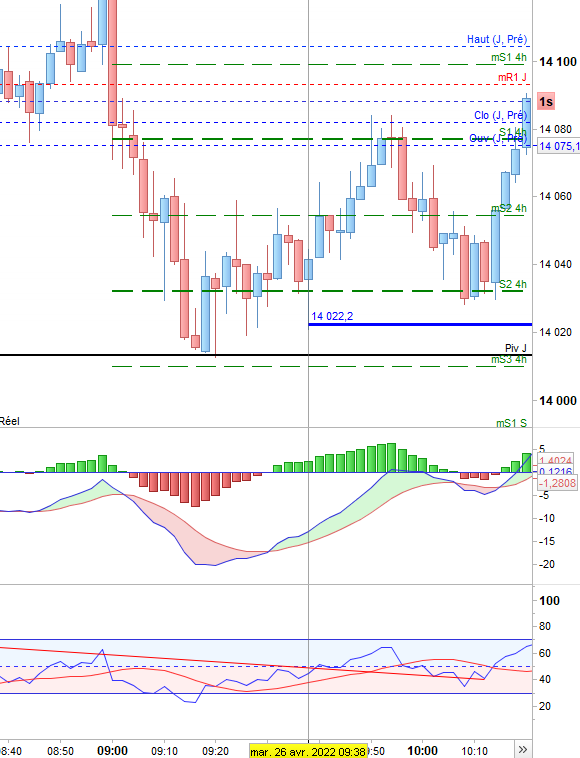Viewport: 580px width, 758px height.
Task: Click the MACD -10 axis label
Action: (x=547, y=519)
